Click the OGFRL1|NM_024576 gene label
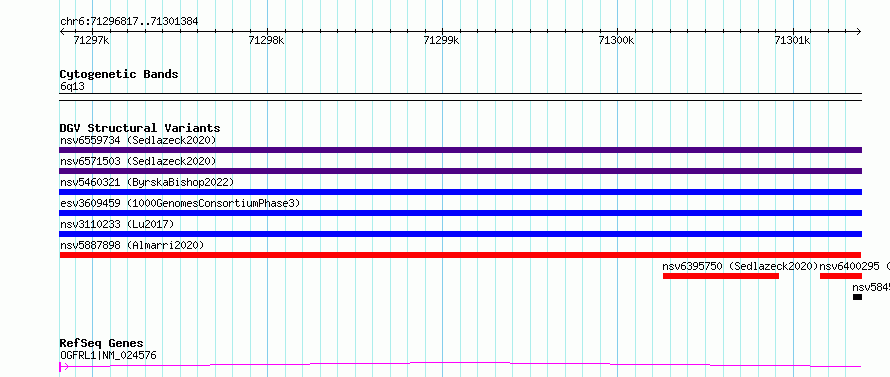 point(108,356)
